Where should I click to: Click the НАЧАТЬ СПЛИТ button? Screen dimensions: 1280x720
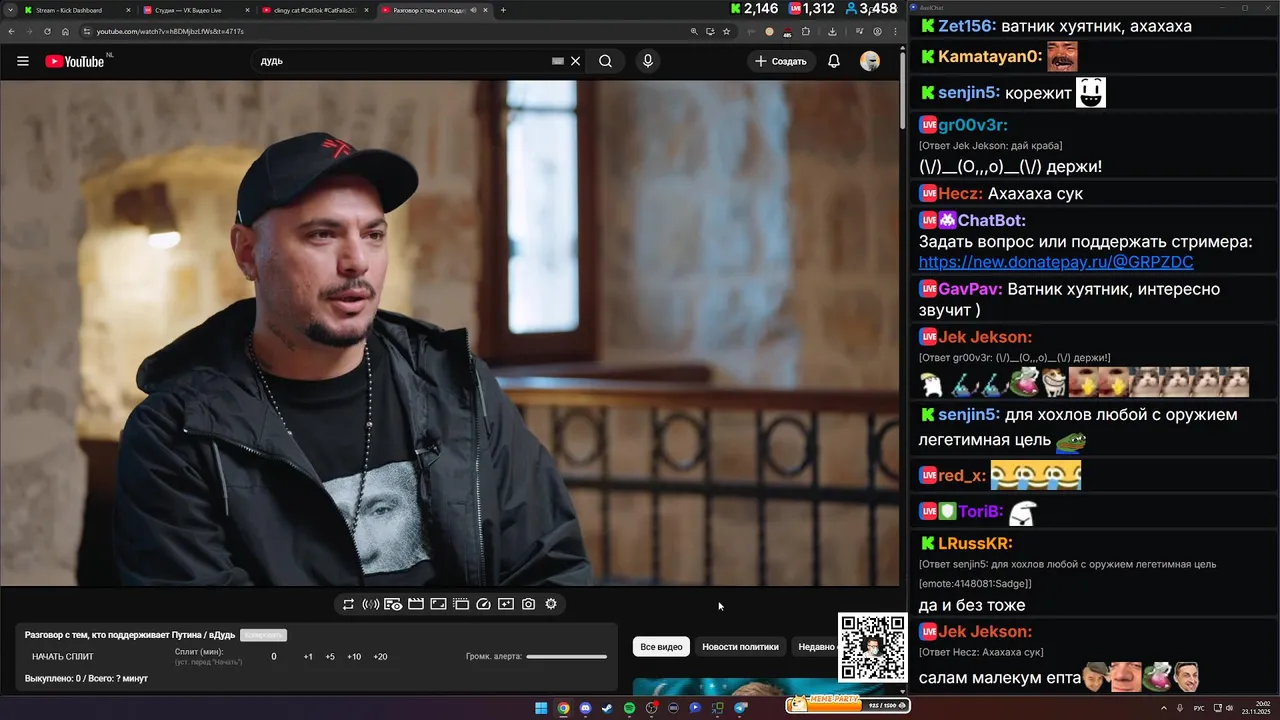coord(63,657)
